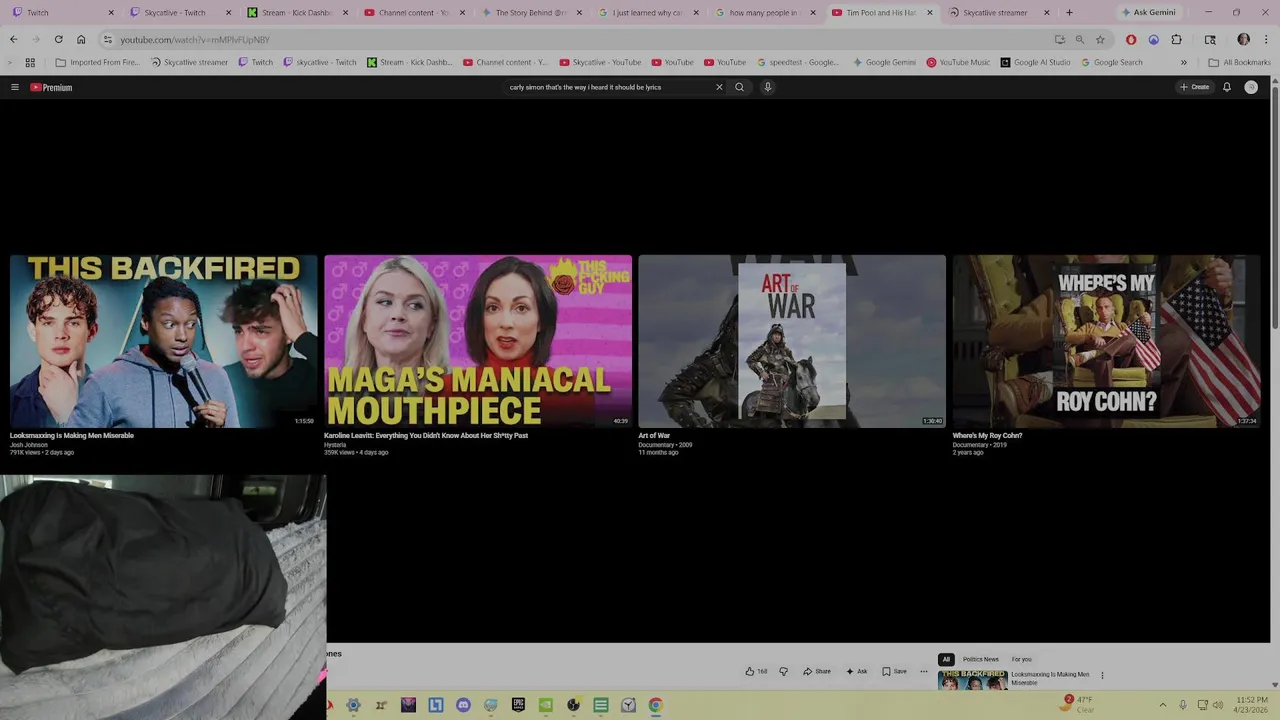Open Art of War title link
Screen dimensions: 1280x720
coord(654,435)
